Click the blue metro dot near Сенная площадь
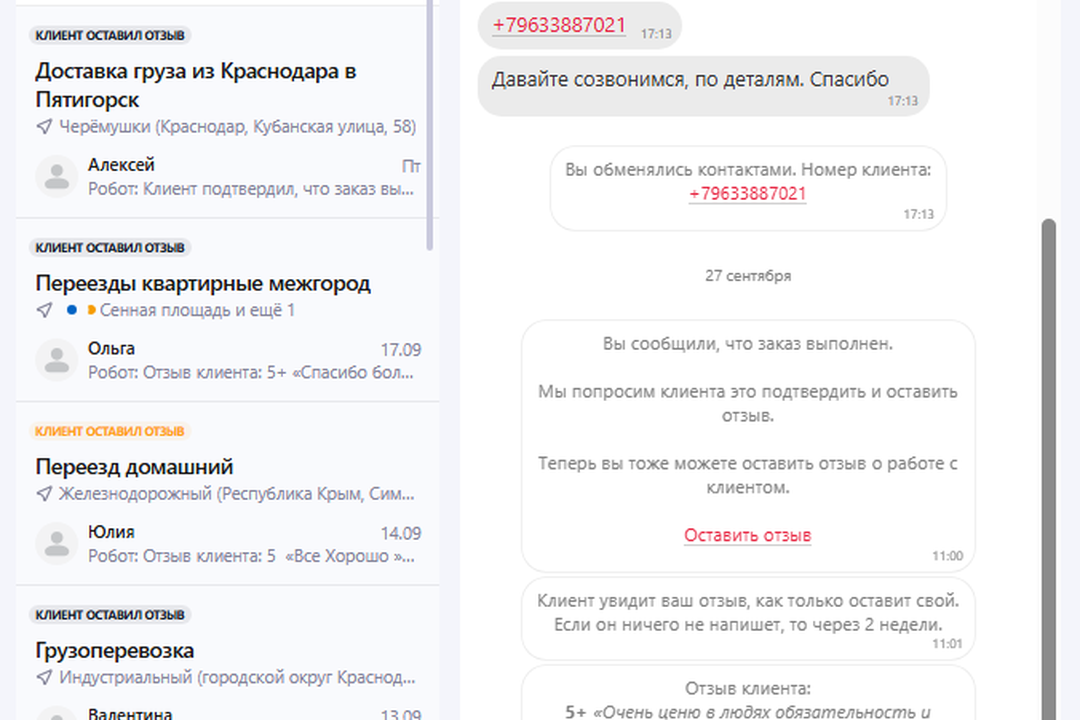The width and height of the screenshot is (1080, 720). [x=71, y=310]
